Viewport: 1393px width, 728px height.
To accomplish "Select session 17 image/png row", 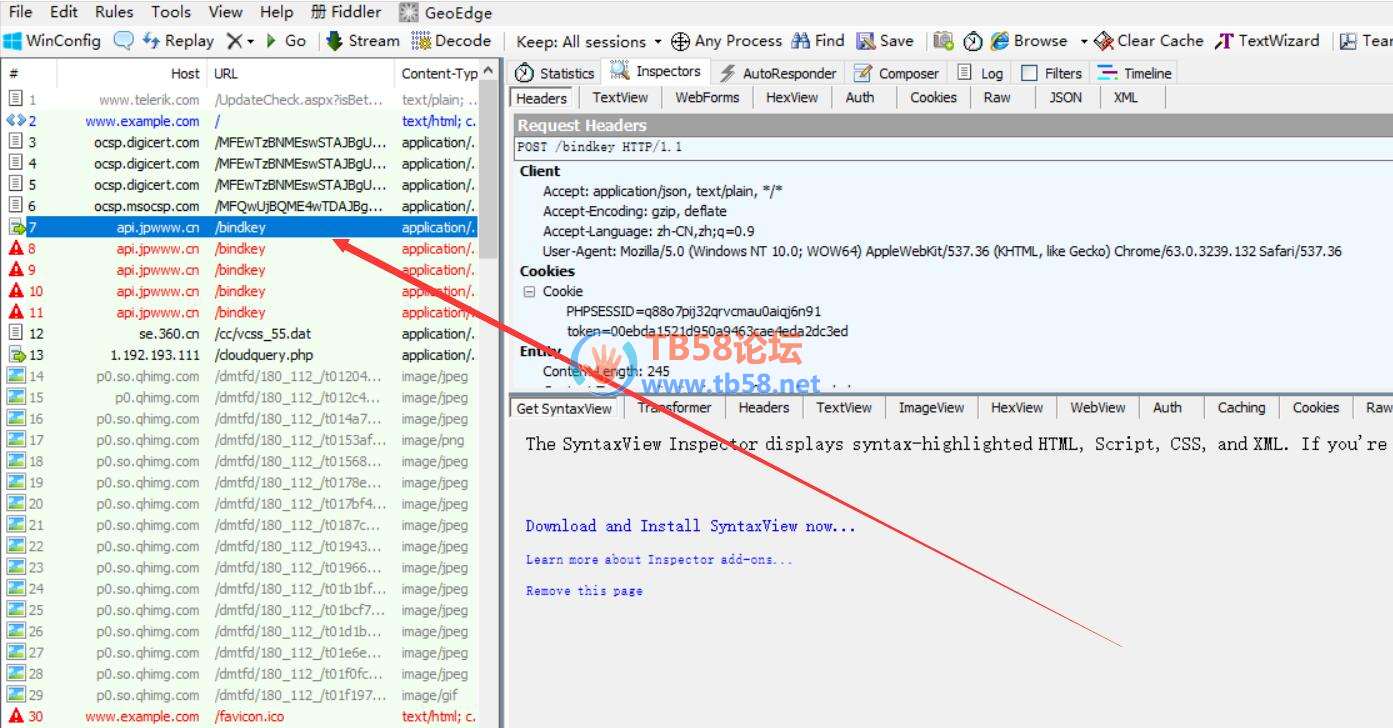I will 240,440.
